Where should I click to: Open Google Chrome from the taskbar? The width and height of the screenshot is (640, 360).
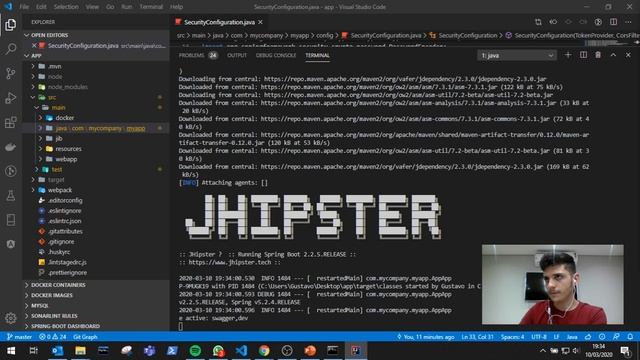(264, 351)
